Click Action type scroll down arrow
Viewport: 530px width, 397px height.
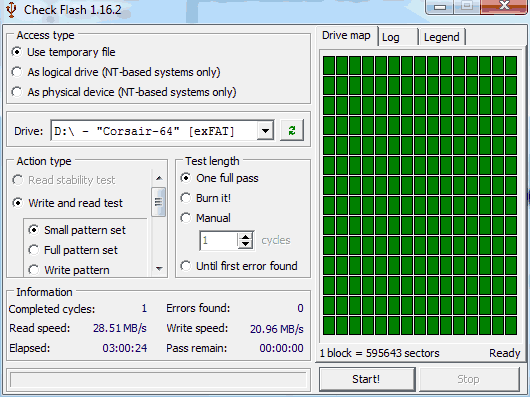[159, 269]
